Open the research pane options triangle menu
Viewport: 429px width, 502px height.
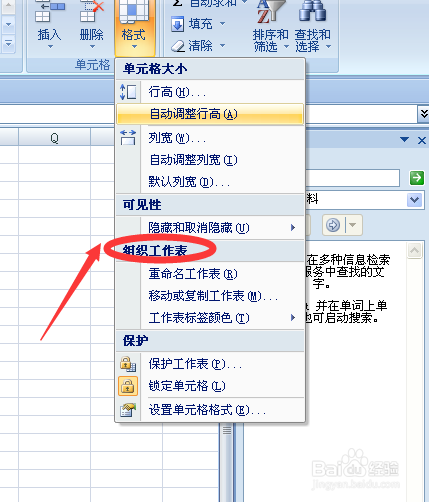coord(404,140)
